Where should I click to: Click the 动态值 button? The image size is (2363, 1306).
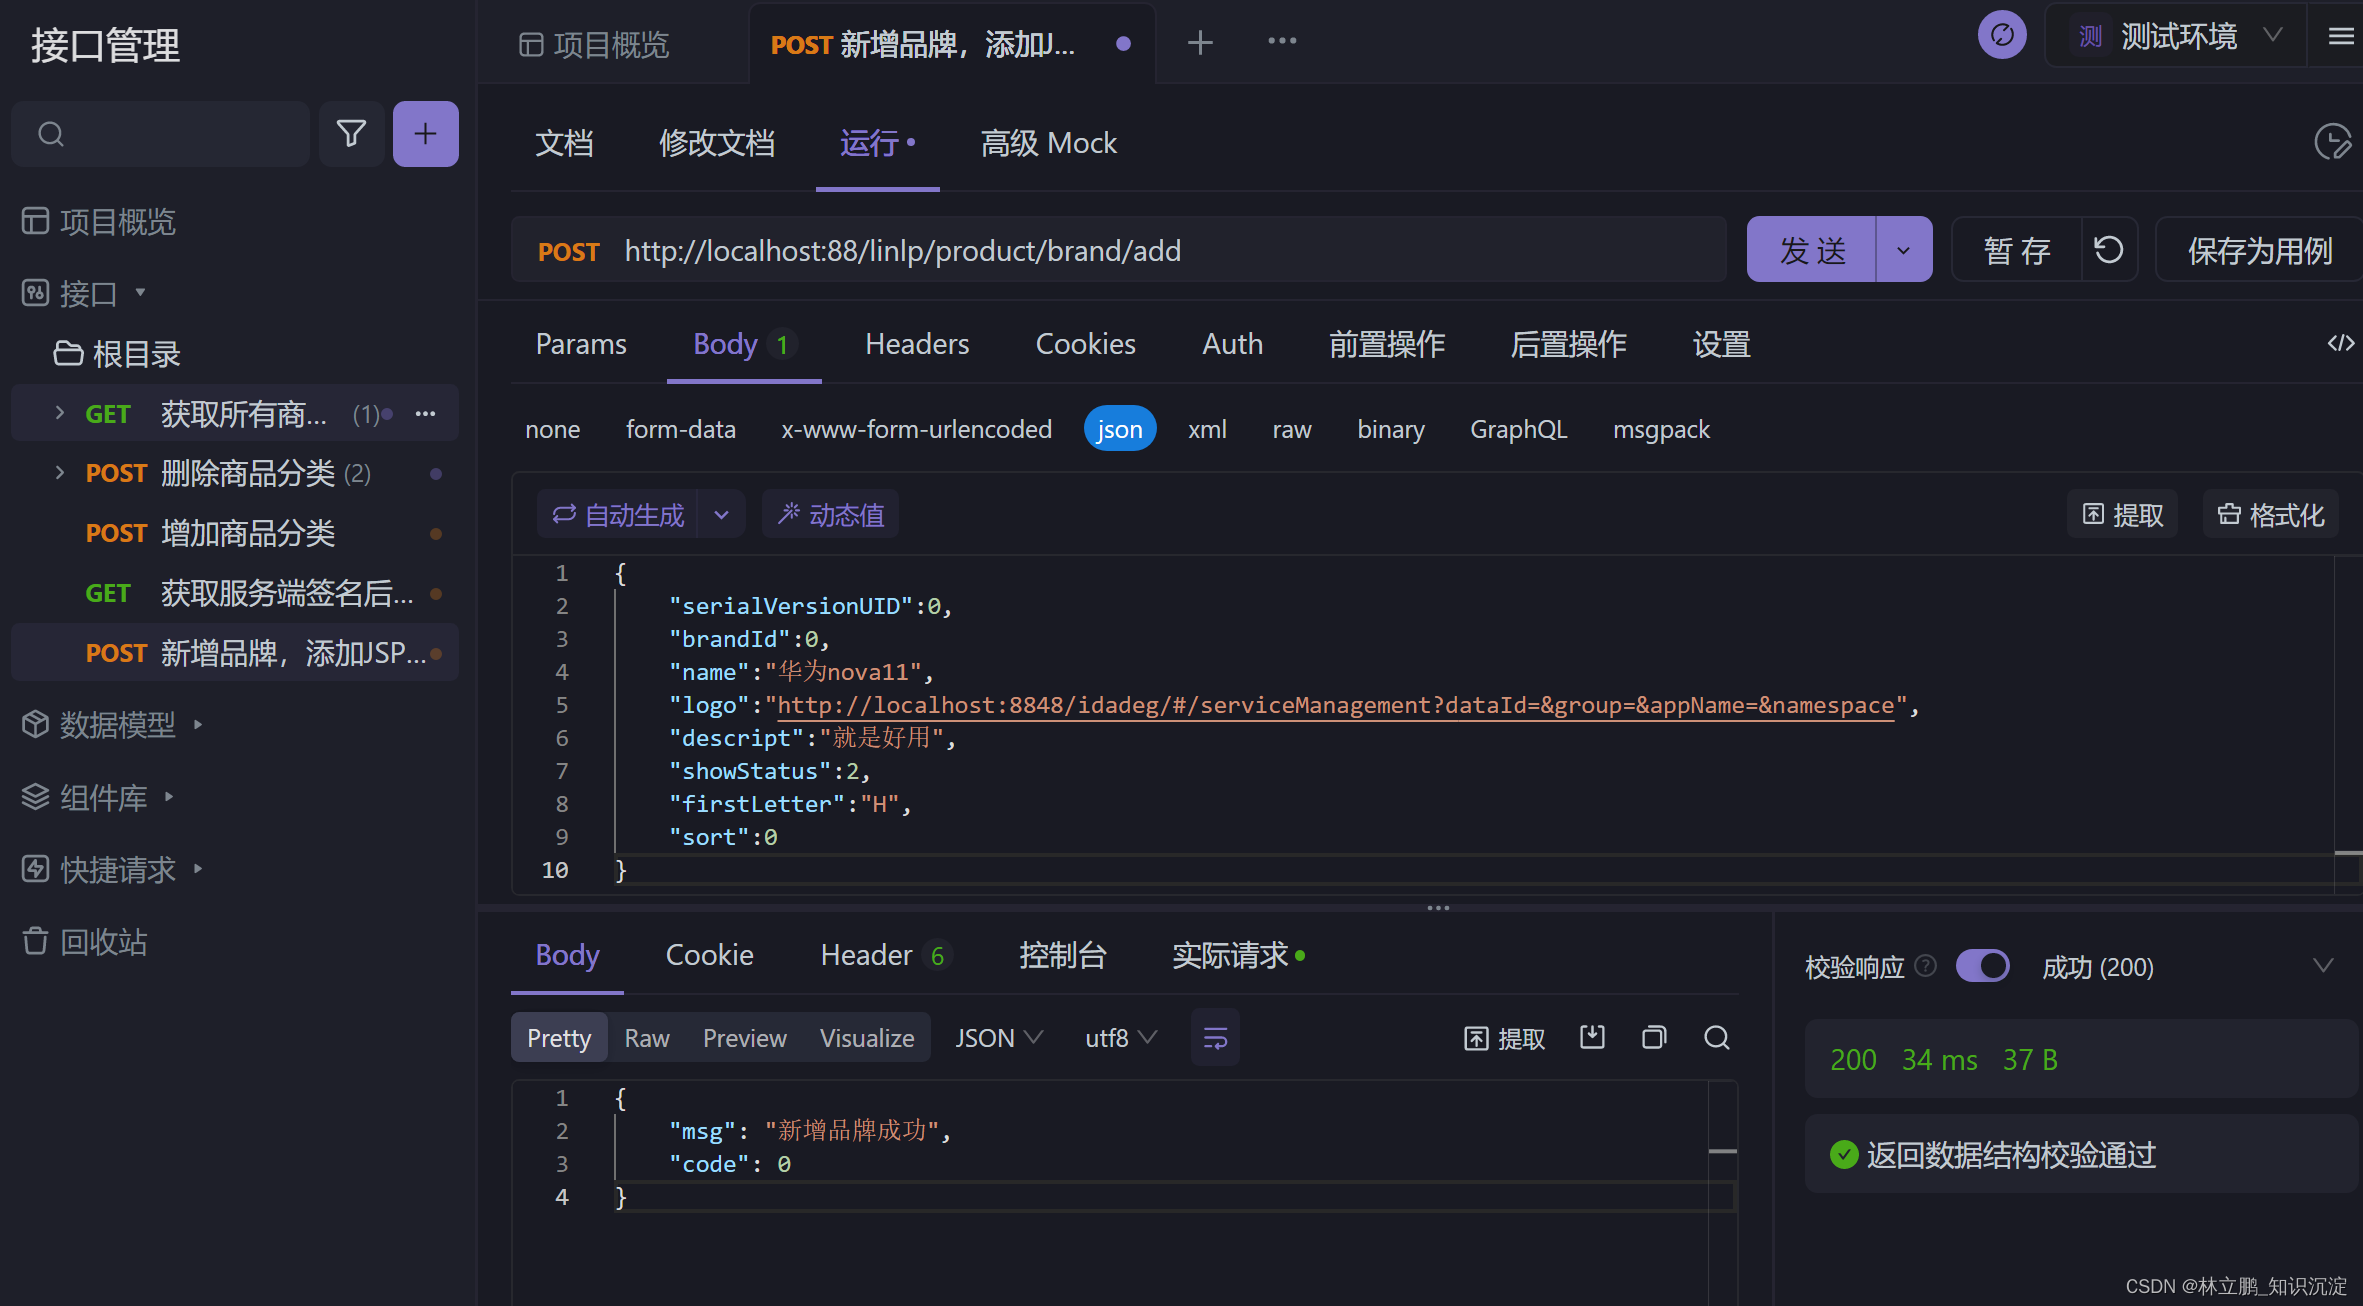click(x=830, y=515)
